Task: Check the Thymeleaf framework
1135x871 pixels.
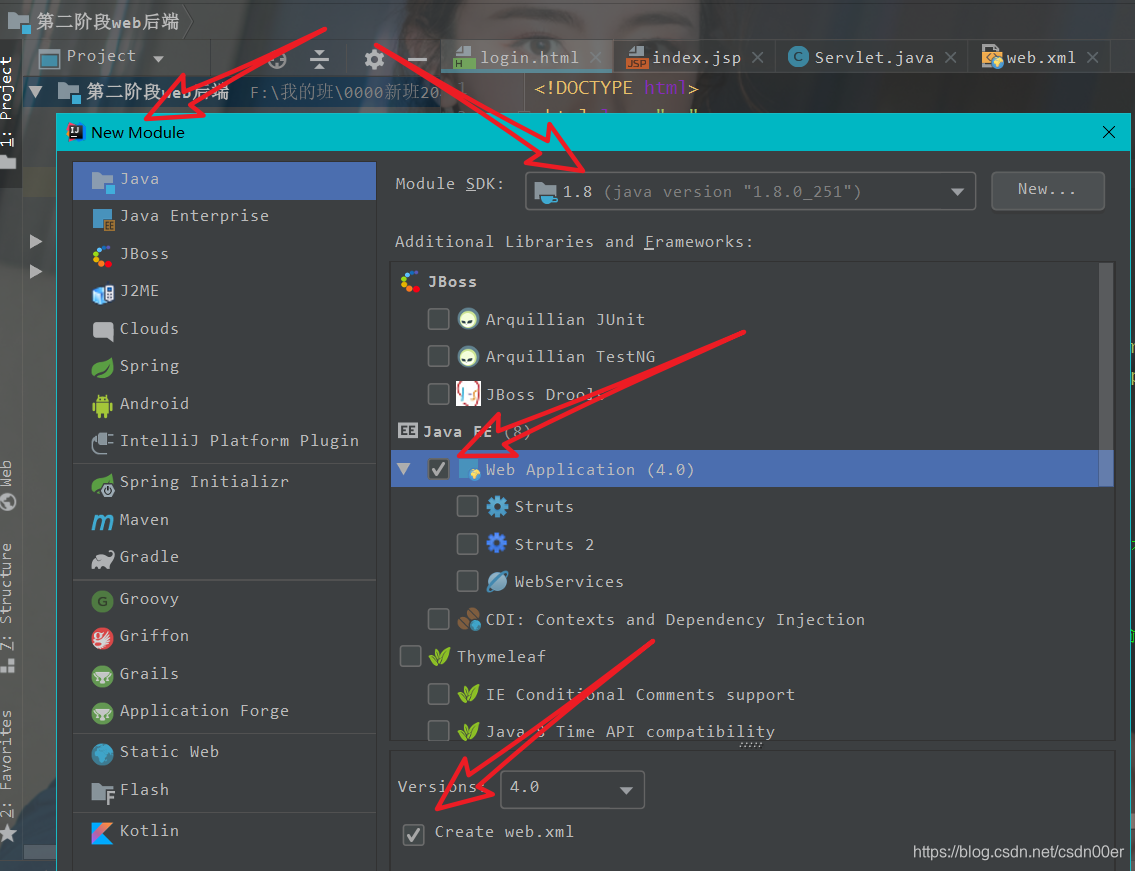Action: (410, 656)
